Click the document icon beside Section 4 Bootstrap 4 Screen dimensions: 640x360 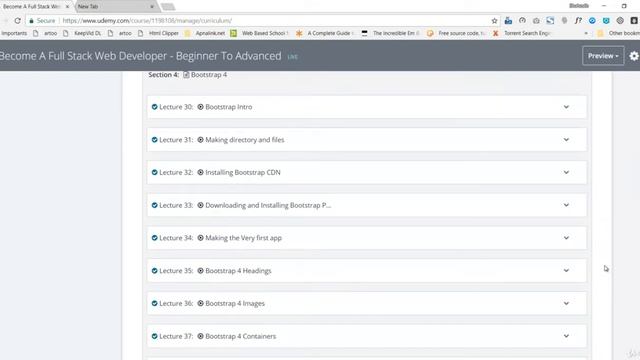click(x=186, y=75)
